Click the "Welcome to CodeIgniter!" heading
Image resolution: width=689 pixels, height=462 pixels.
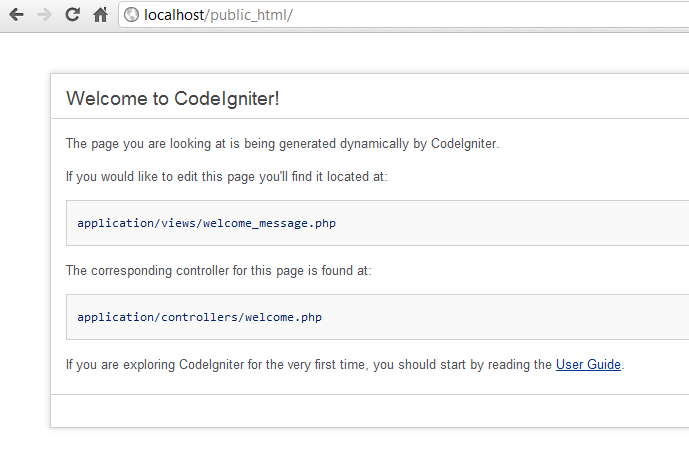pyautogui.click(x=173, y=99)
